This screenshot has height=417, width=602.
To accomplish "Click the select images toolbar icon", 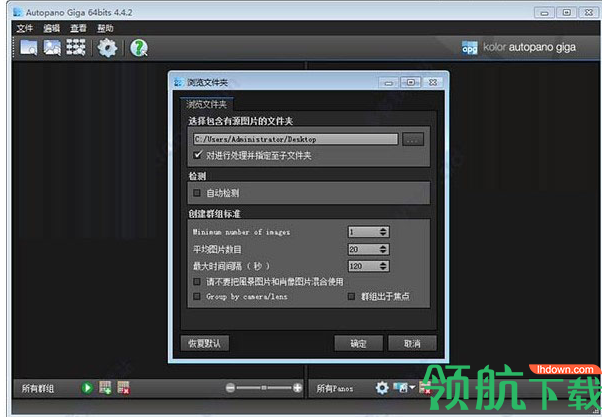I will coord(52,48).
